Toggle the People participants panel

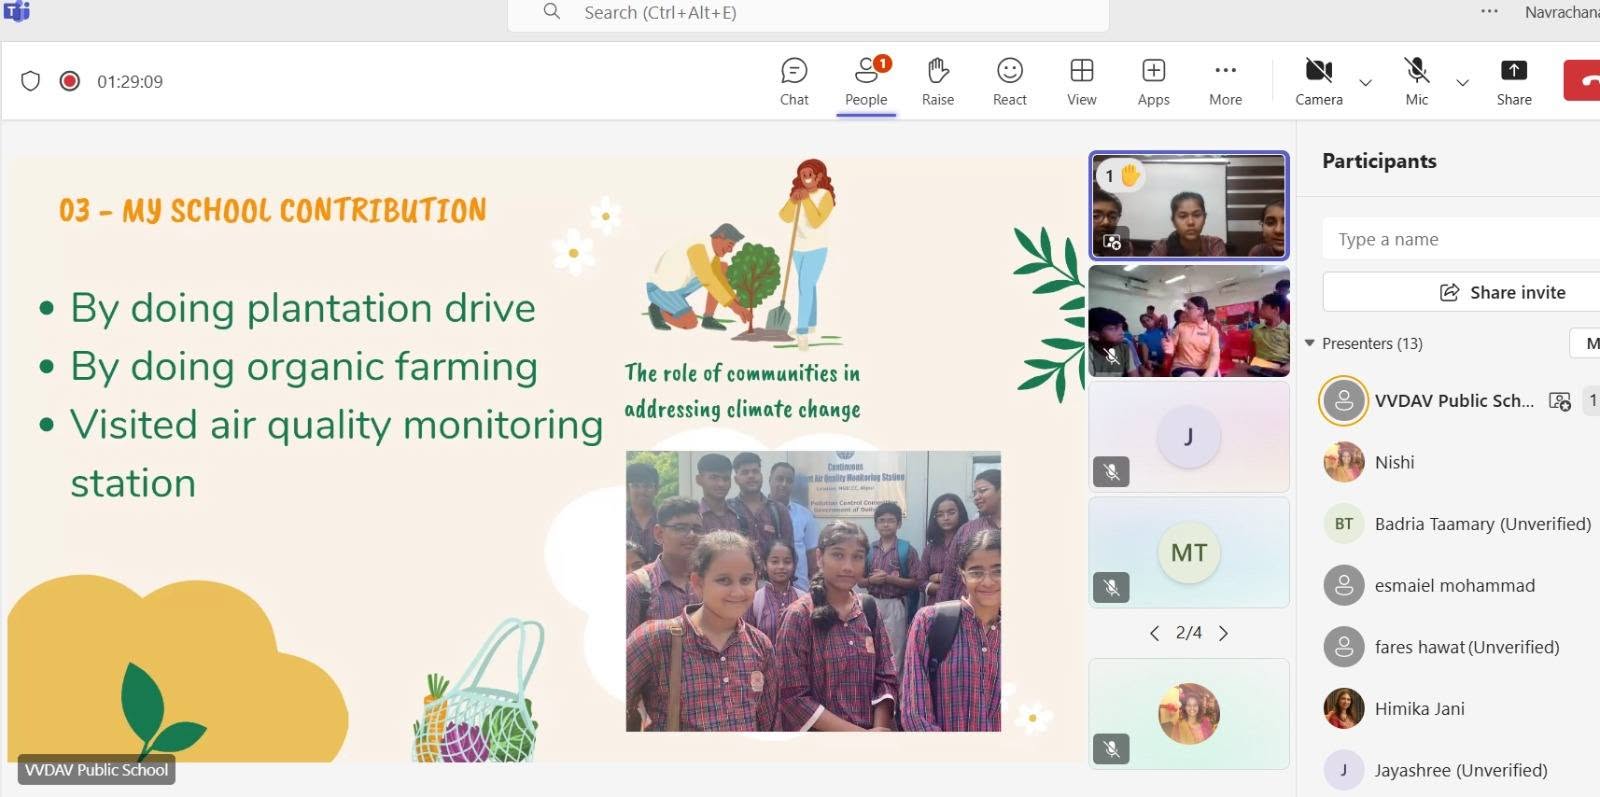point(866,82)
